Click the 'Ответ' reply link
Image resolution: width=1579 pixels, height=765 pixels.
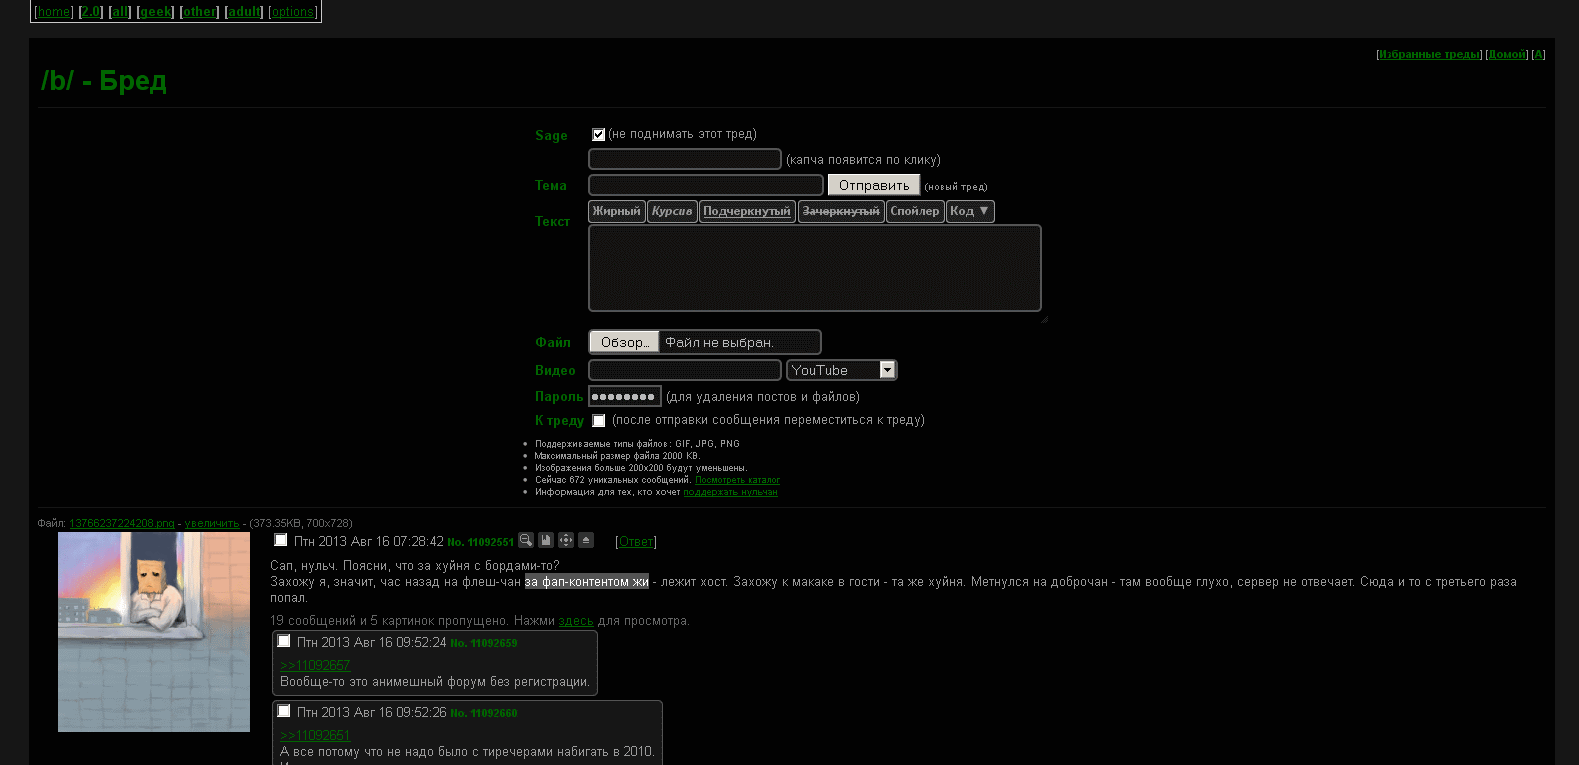[636, 542]
